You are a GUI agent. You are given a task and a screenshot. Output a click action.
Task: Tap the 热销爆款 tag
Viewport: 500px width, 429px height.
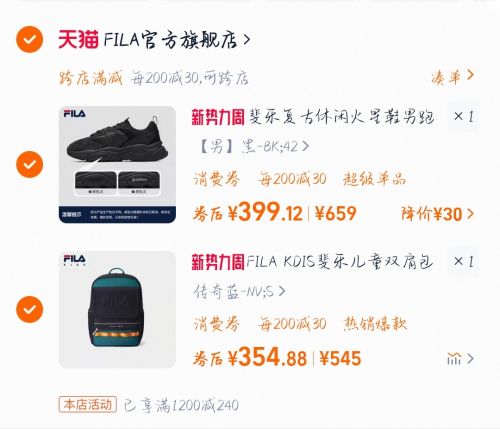click(375, 324)
